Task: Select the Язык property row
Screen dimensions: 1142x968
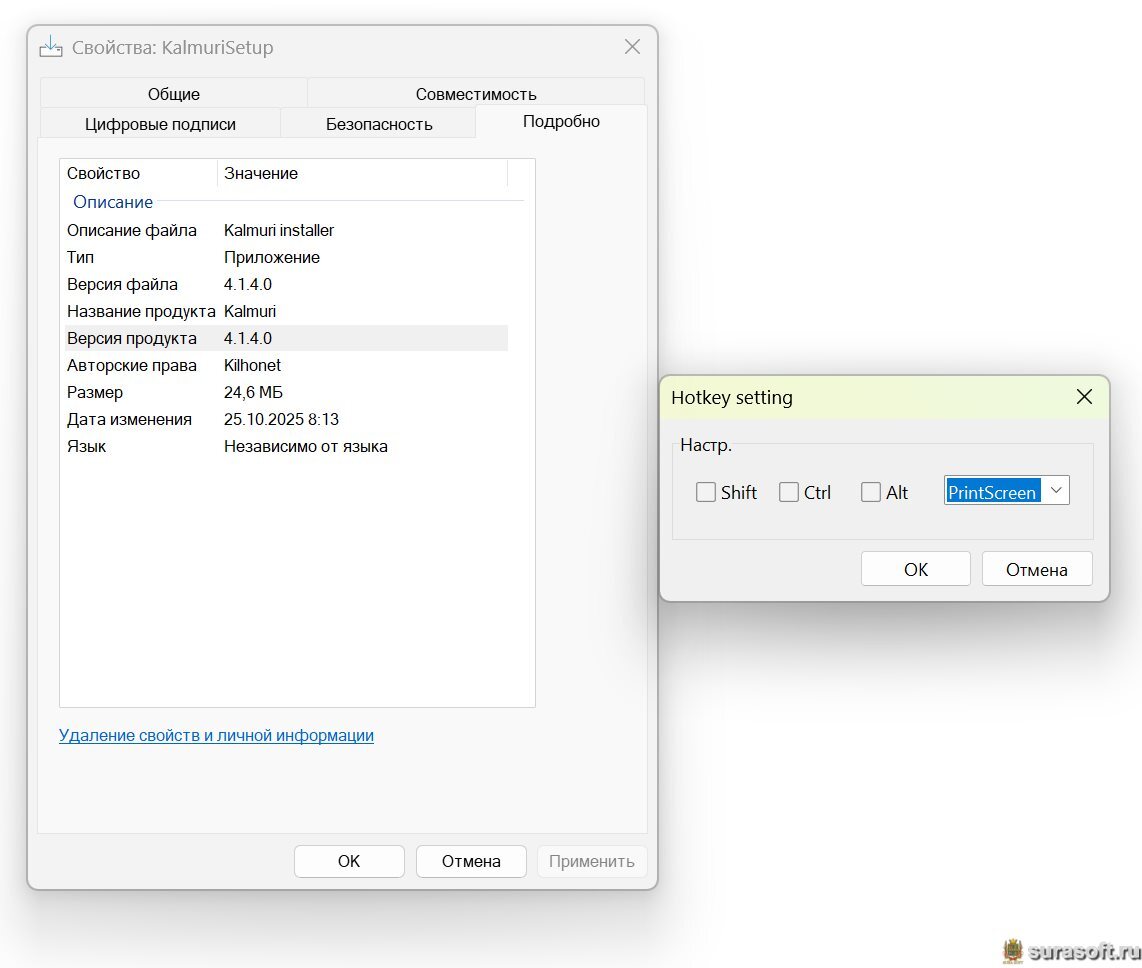Action: click(286, 446)
